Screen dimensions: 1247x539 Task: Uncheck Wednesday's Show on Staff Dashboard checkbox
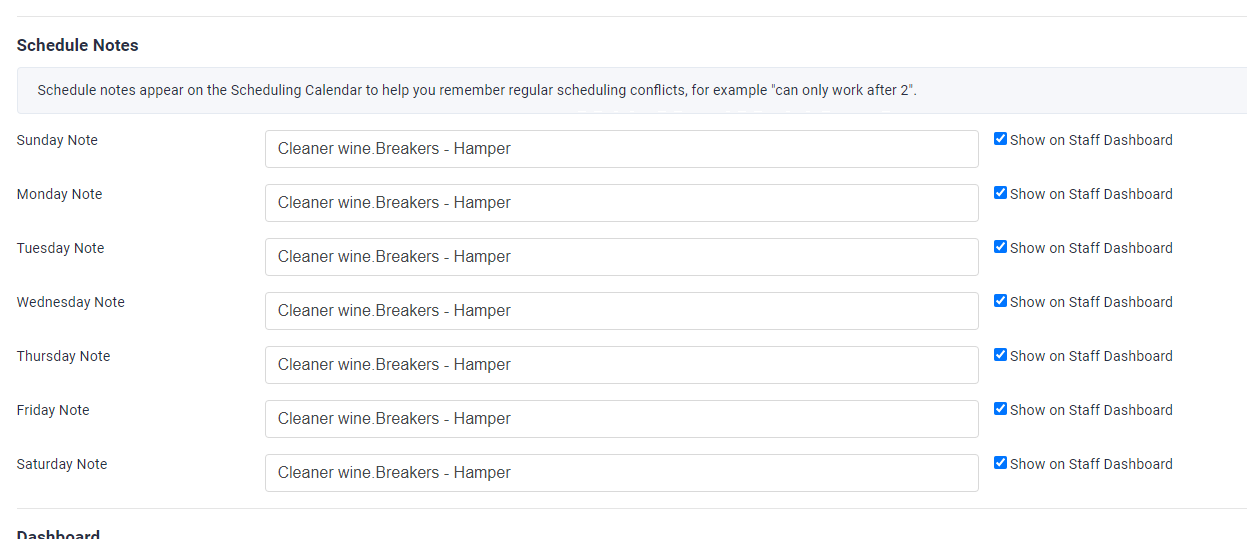click(1000, 301)
